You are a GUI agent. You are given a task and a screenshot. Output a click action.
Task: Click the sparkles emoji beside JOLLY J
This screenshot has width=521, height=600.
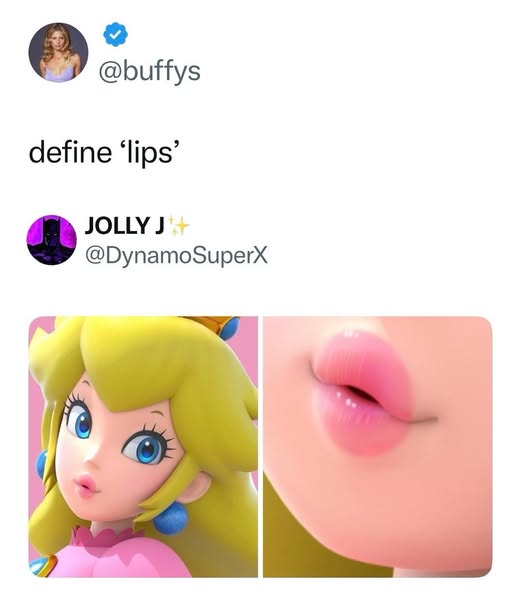(178, 226)
